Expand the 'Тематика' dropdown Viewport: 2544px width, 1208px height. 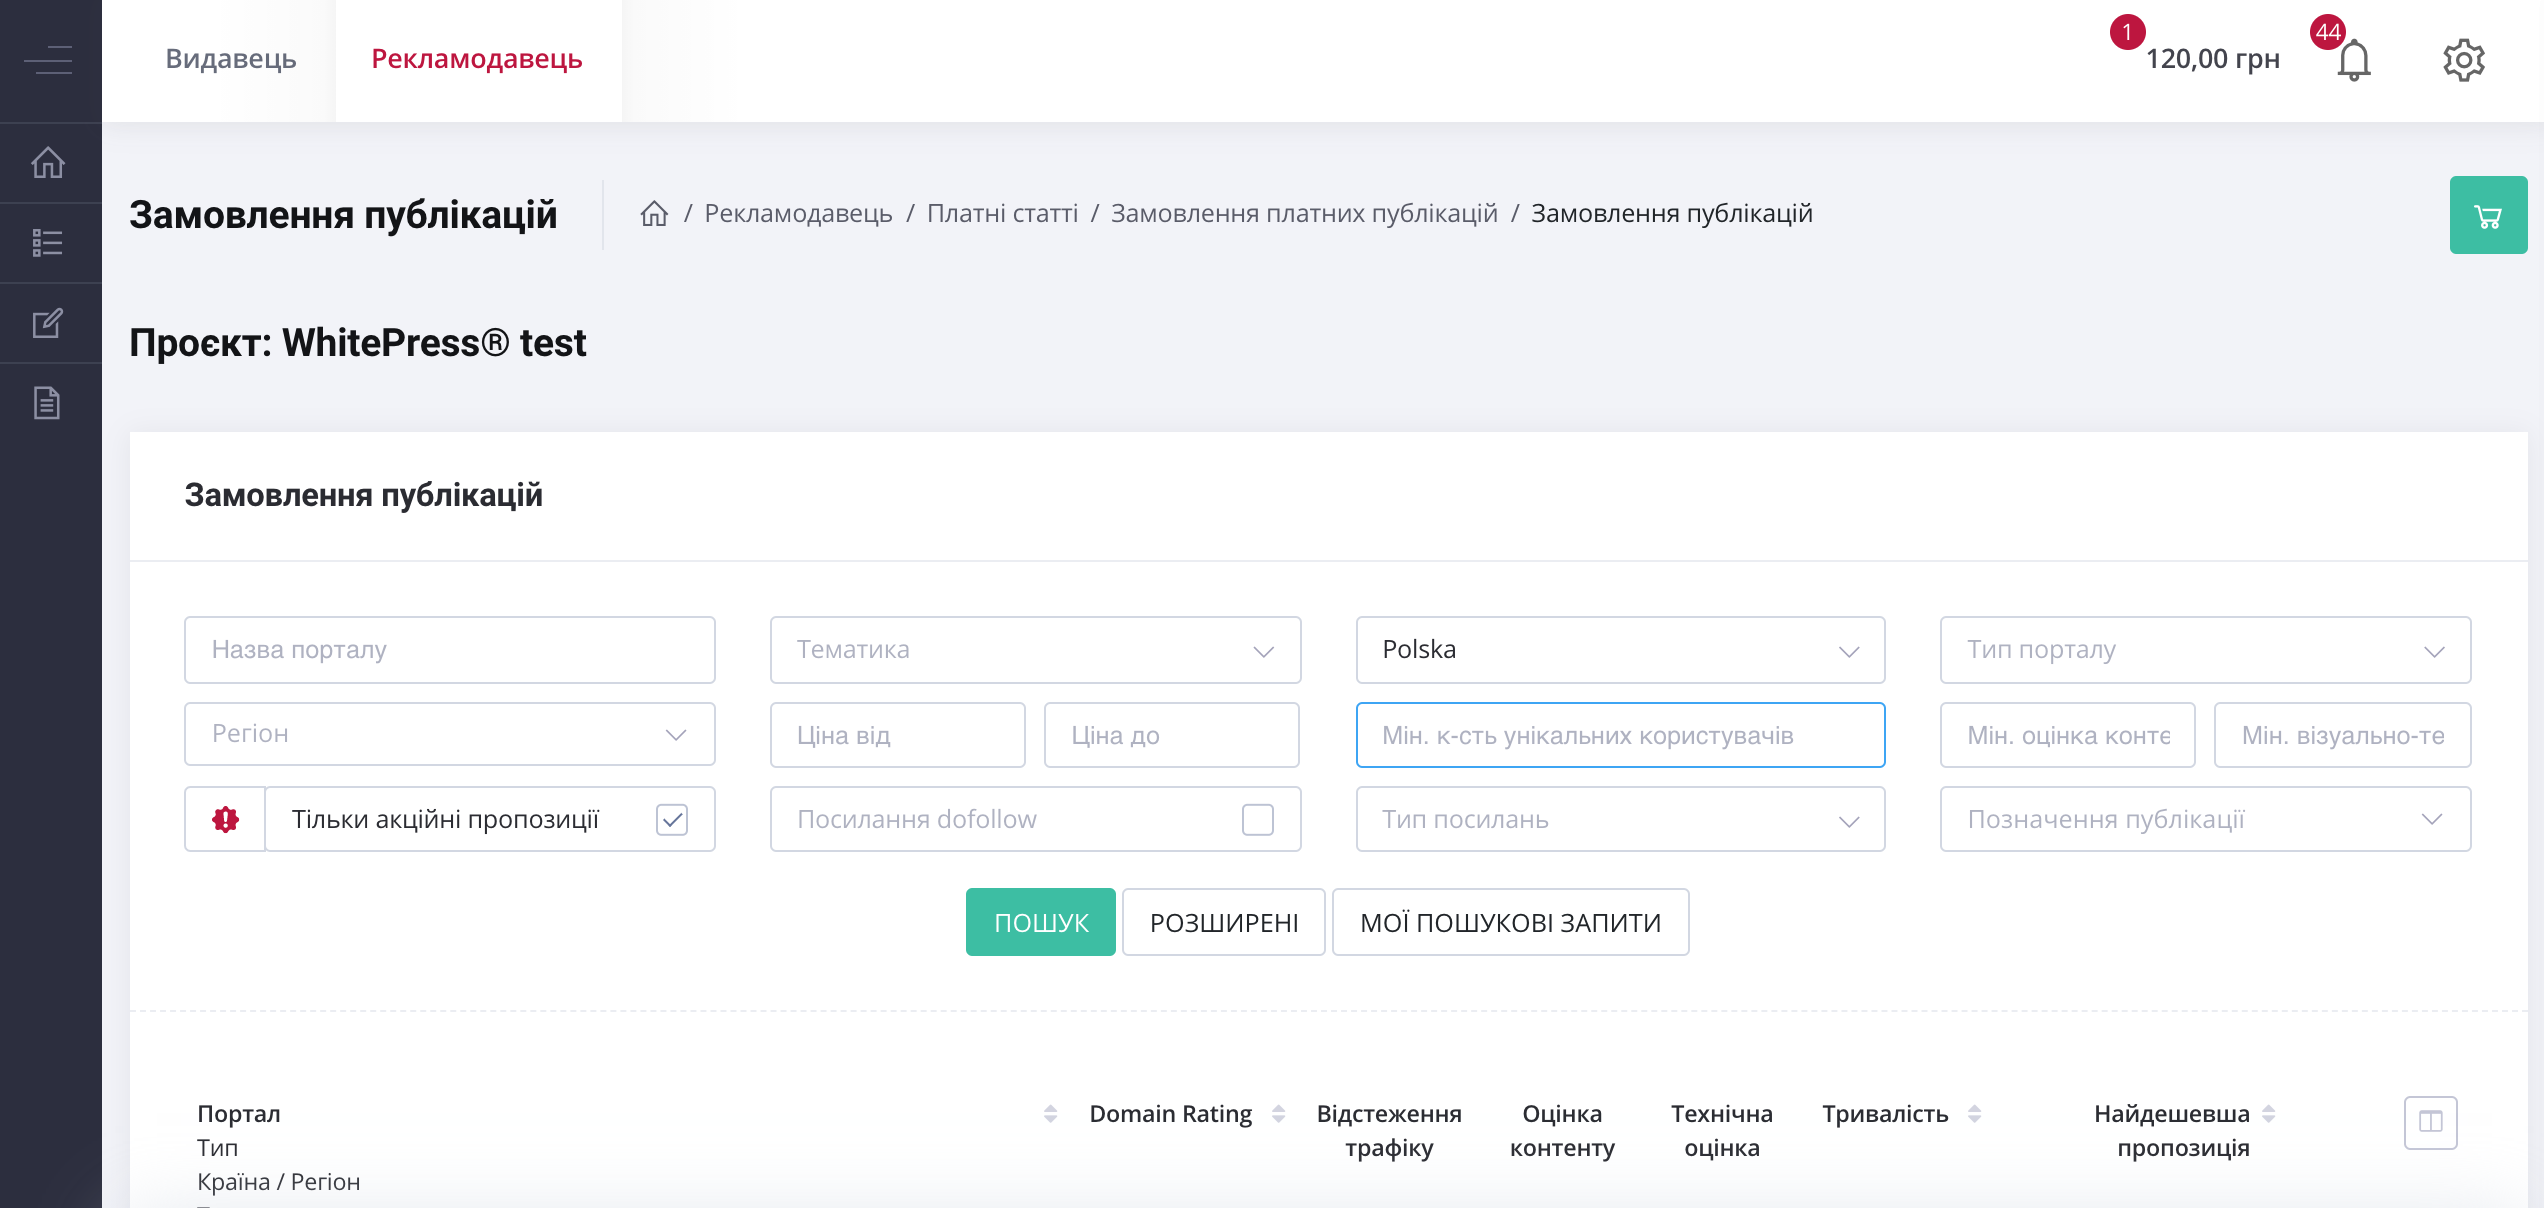pos(1035,649)
